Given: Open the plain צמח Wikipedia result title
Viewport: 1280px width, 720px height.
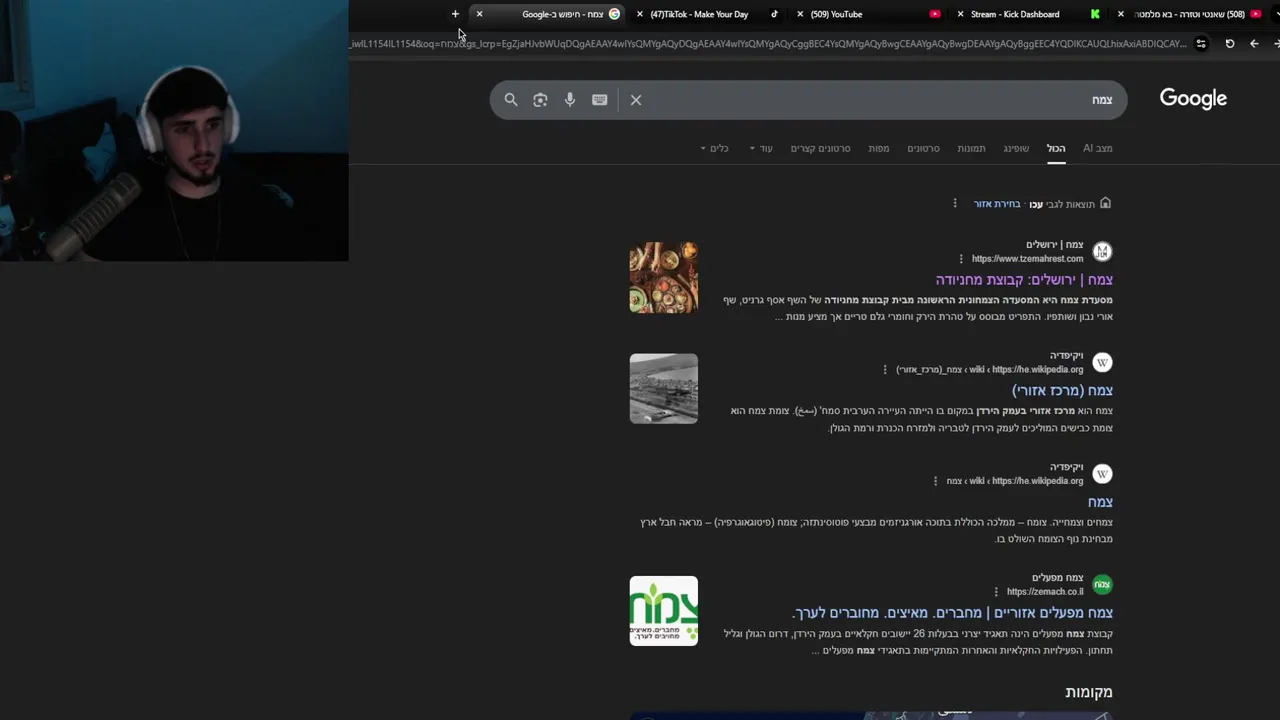Looking at the screenshot, I should tap(1100, 502).
